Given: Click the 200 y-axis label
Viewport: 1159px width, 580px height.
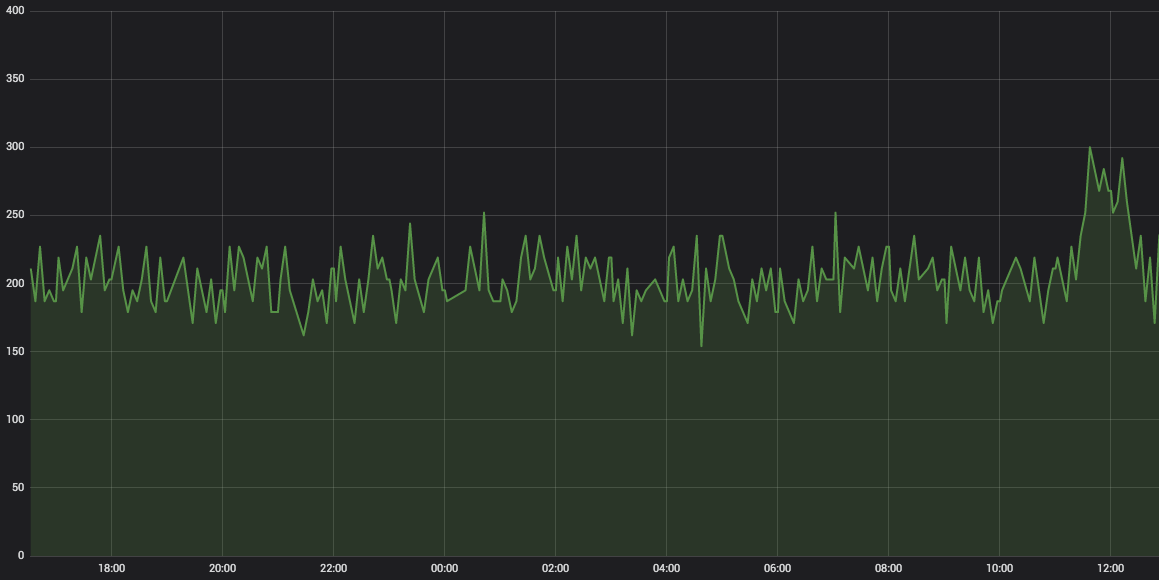Looking at the screenshot, I should point(15,283).
